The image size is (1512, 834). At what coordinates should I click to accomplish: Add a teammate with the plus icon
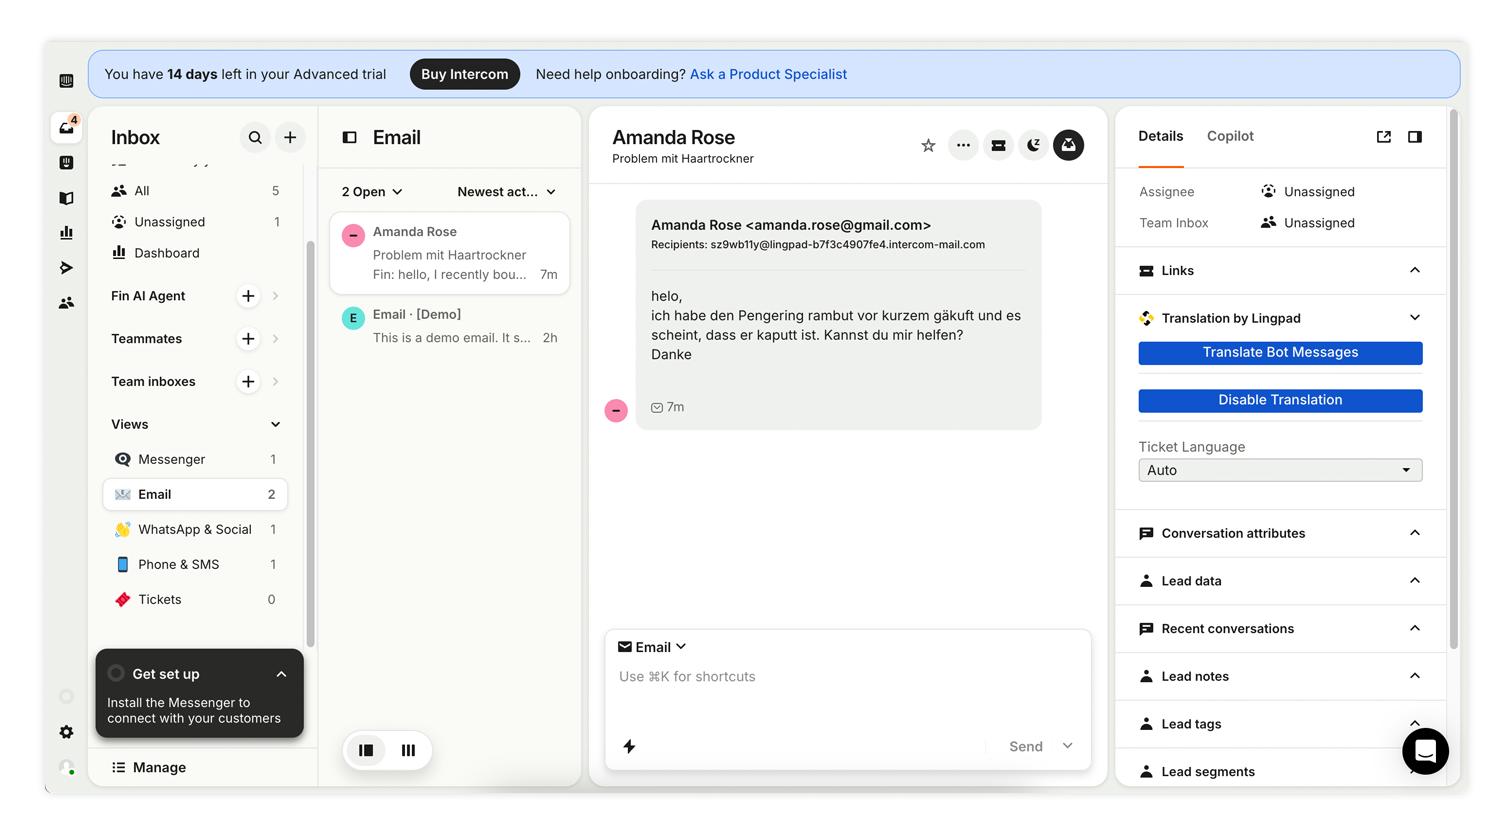[248, 339]
